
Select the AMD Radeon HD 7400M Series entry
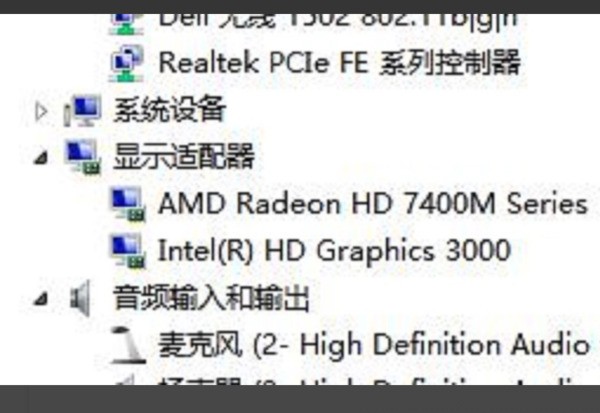[373, 204]
